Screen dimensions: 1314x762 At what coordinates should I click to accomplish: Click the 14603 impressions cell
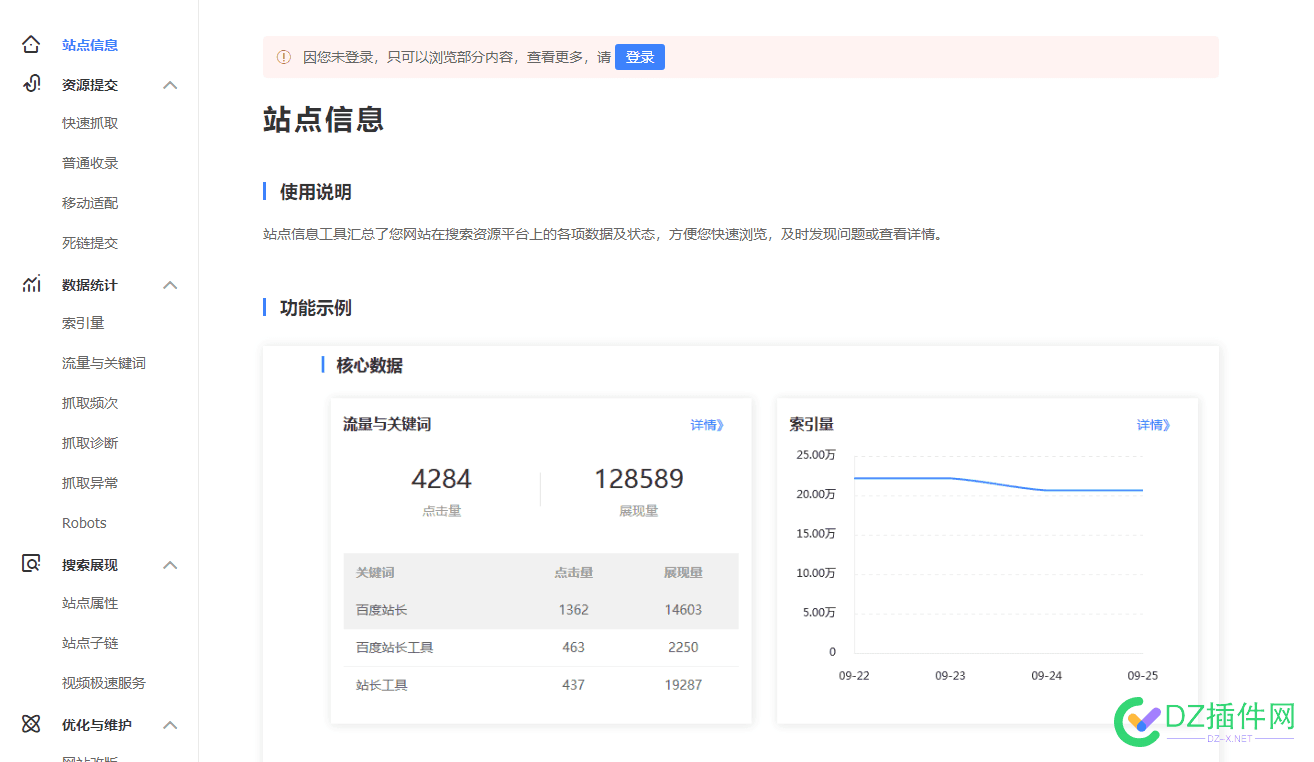pyautogui.click(x=684, y=609)
